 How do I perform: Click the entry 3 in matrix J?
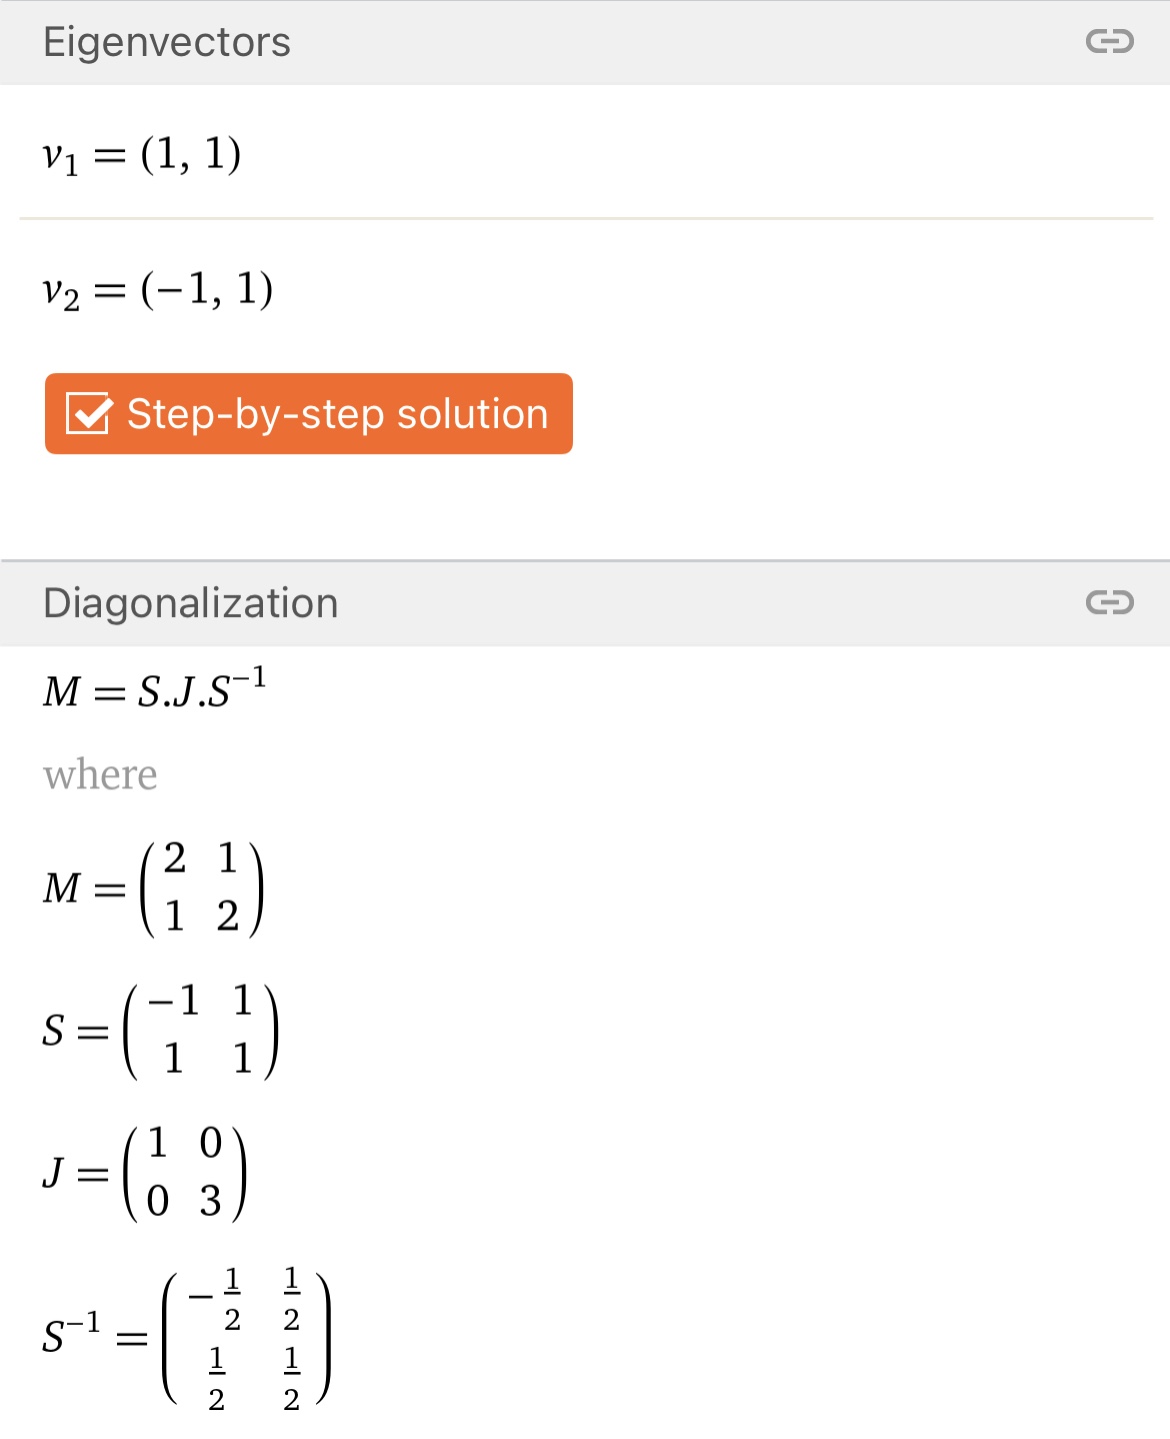coord(210,1201)
